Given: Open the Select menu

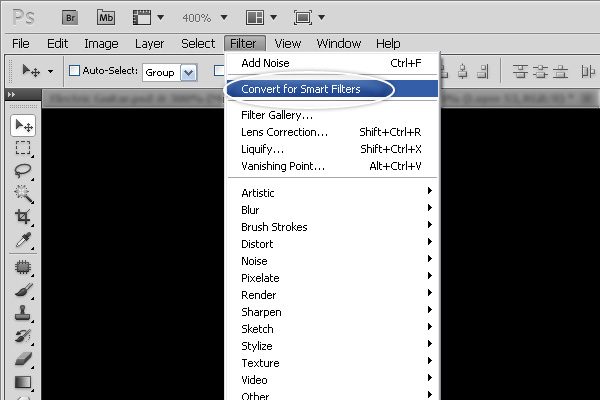Looking at the screenshot, I should point(198,44).
